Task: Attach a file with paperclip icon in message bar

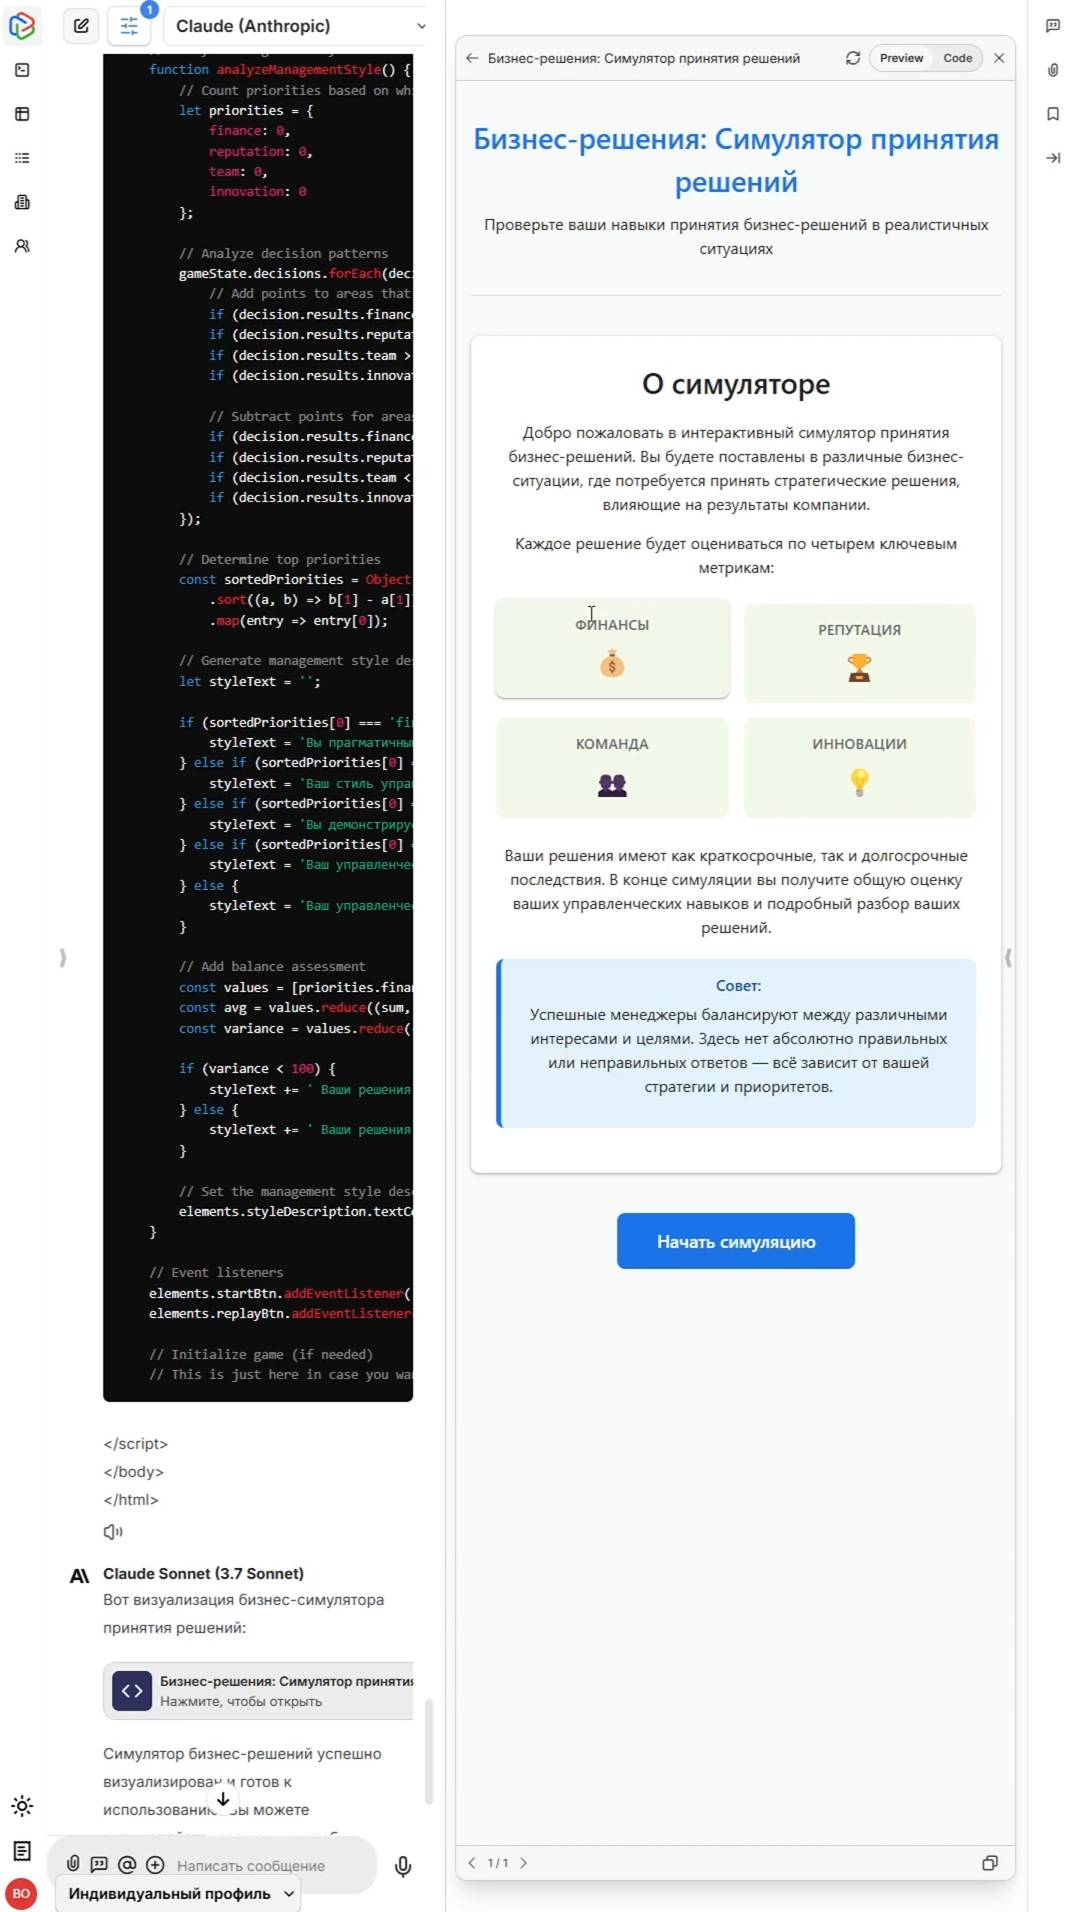Action: coord(73,1864)
